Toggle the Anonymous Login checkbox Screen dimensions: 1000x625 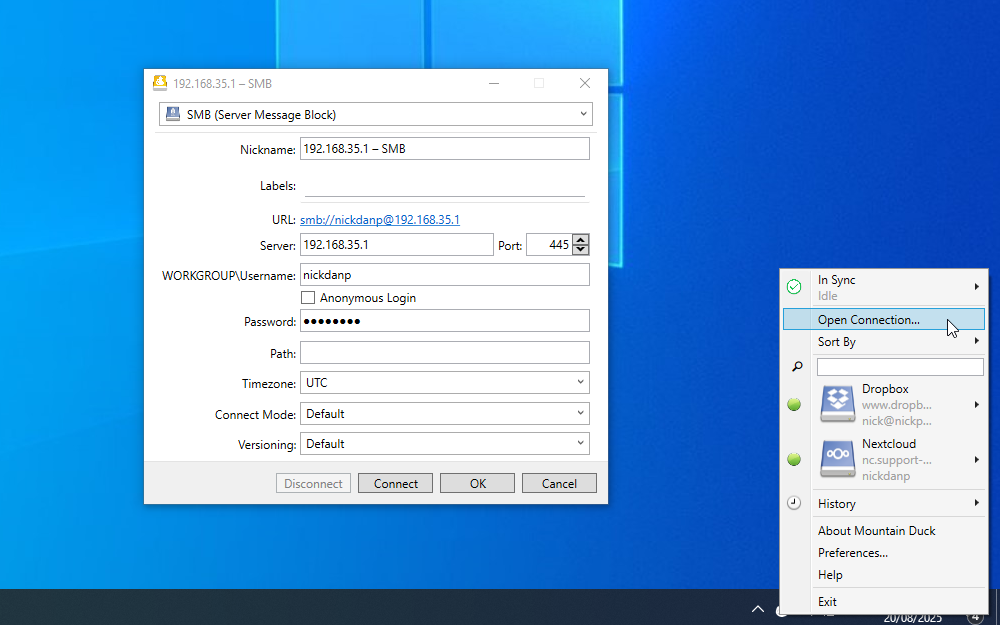(308, 298)
